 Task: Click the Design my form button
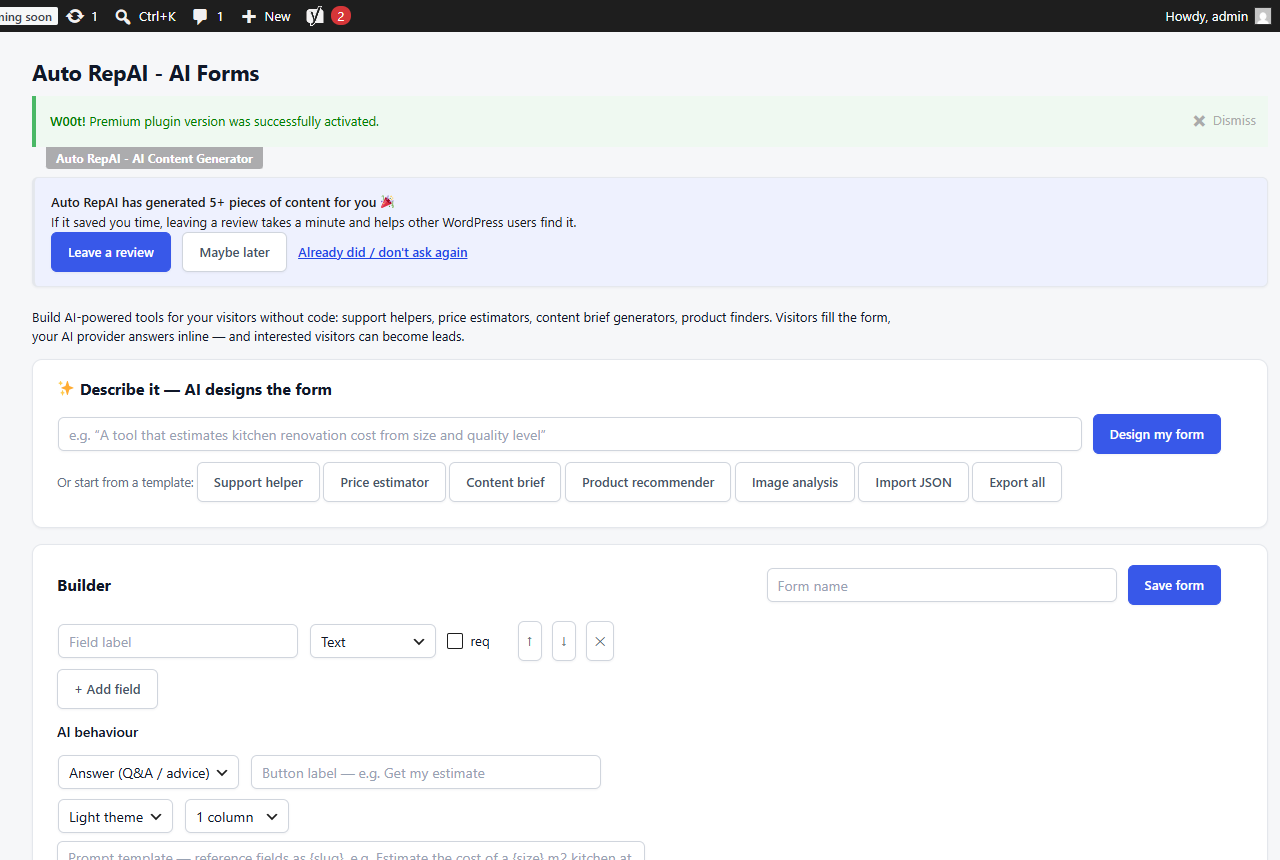click(1157, 434)
